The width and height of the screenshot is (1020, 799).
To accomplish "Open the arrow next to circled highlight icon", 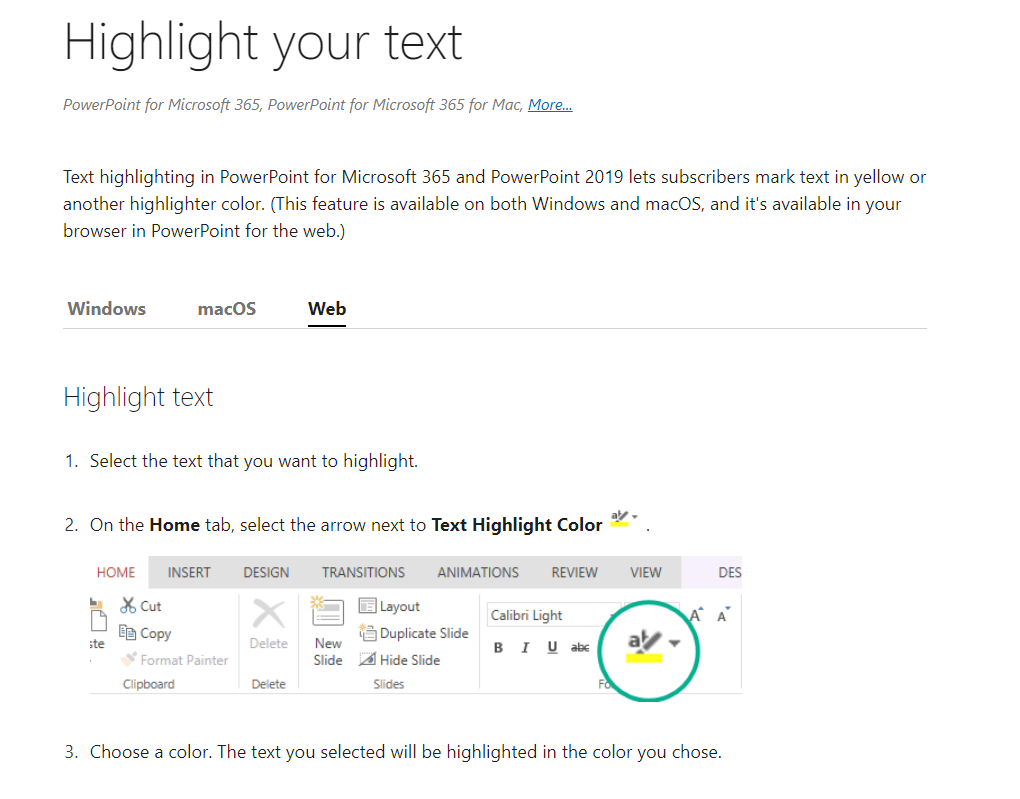I will click(x=675, y=643).
